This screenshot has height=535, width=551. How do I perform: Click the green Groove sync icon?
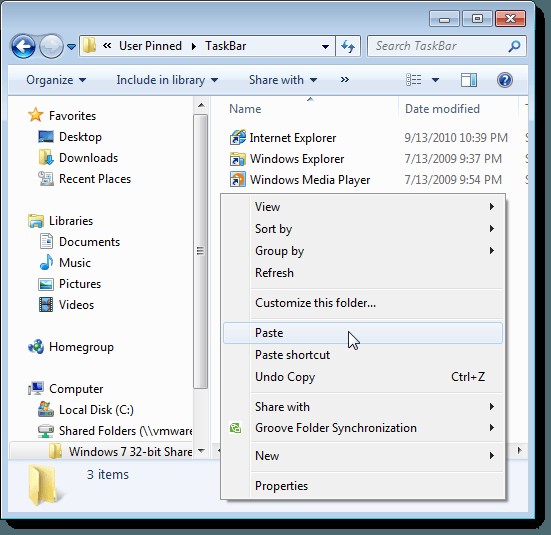coord(235,428)
